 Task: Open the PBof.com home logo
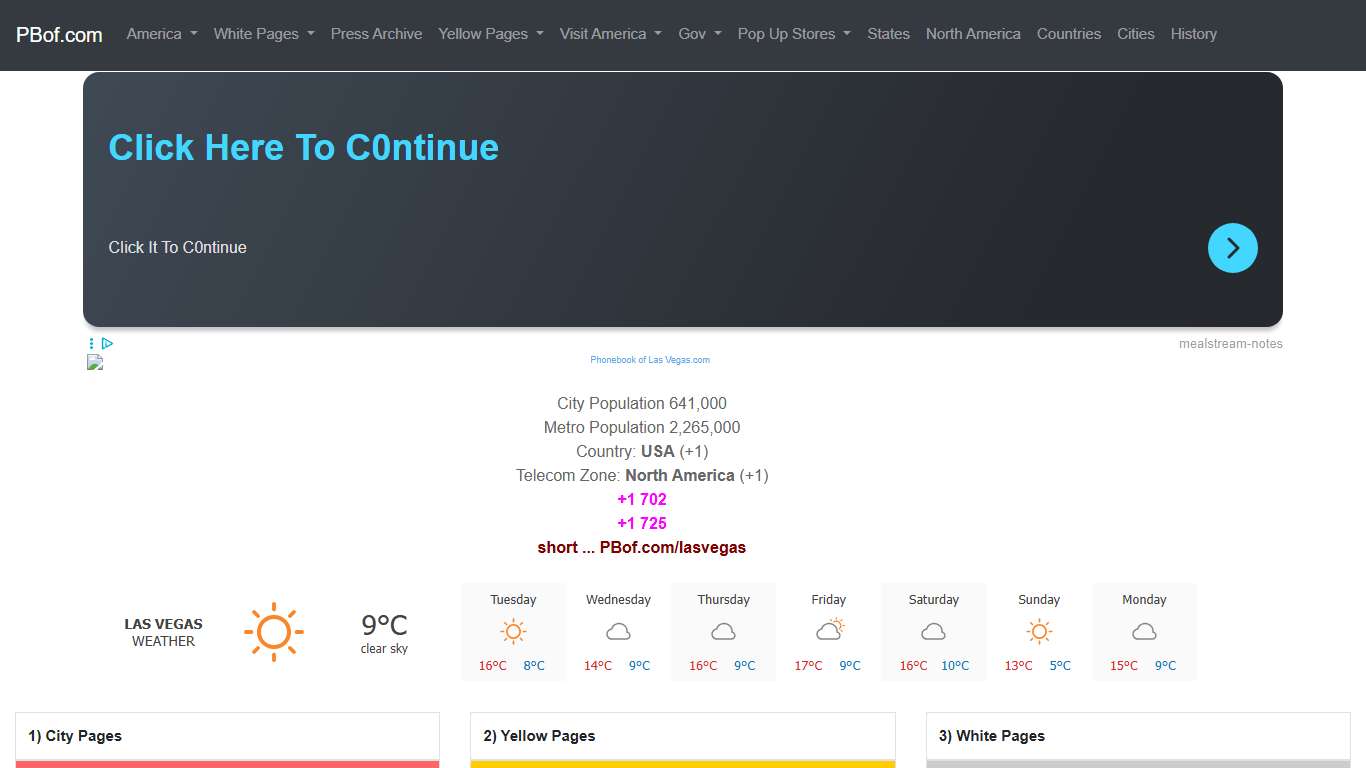point(59,35)
